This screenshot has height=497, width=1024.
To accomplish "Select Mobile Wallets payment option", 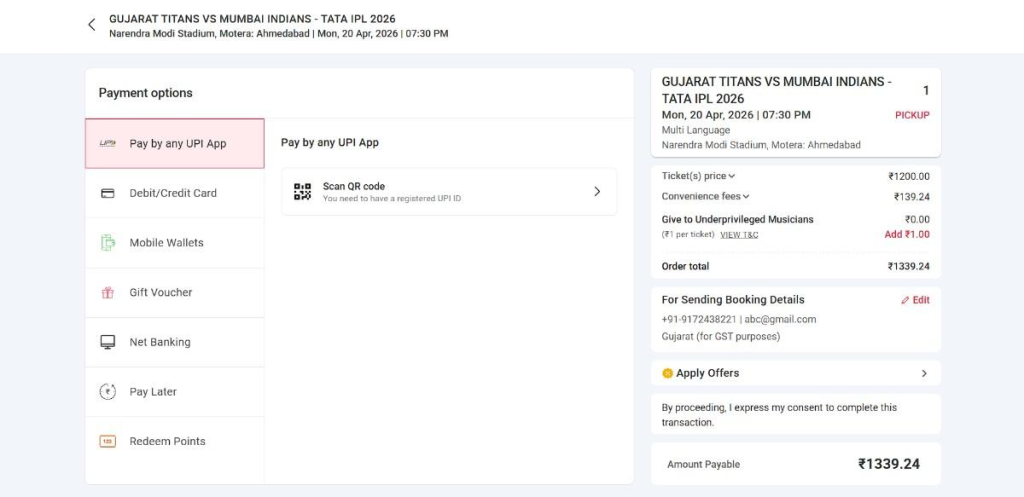I will 166,243.
